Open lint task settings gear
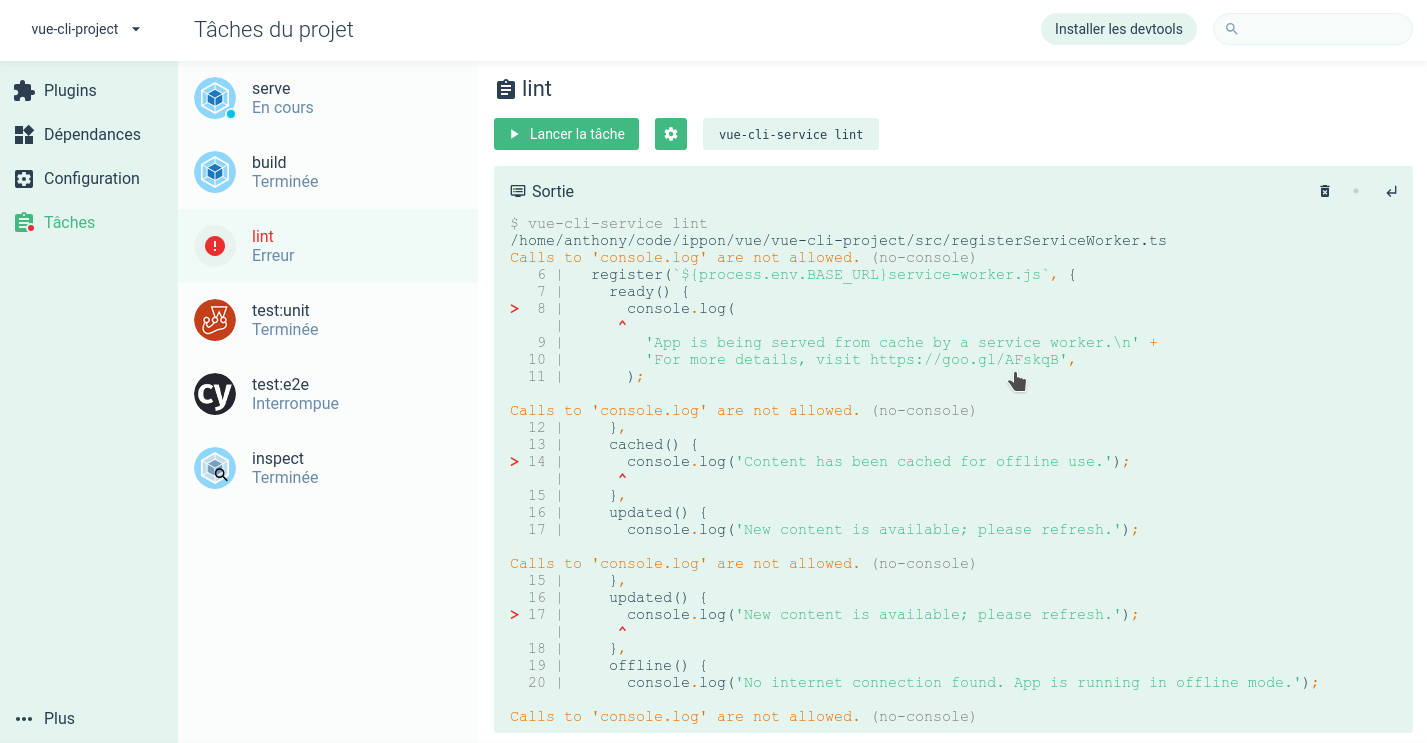Image resolution: width=1427 pixels, height=743 pixels. click(670, 134)
